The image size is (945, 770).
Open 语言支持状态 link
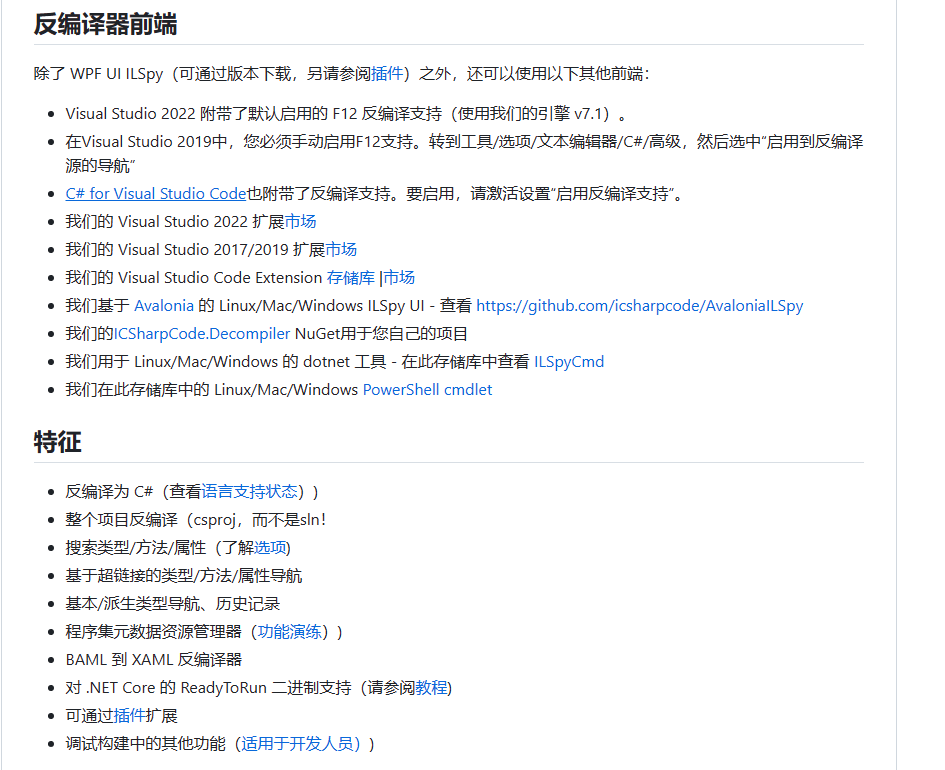(x=250, y=492)
